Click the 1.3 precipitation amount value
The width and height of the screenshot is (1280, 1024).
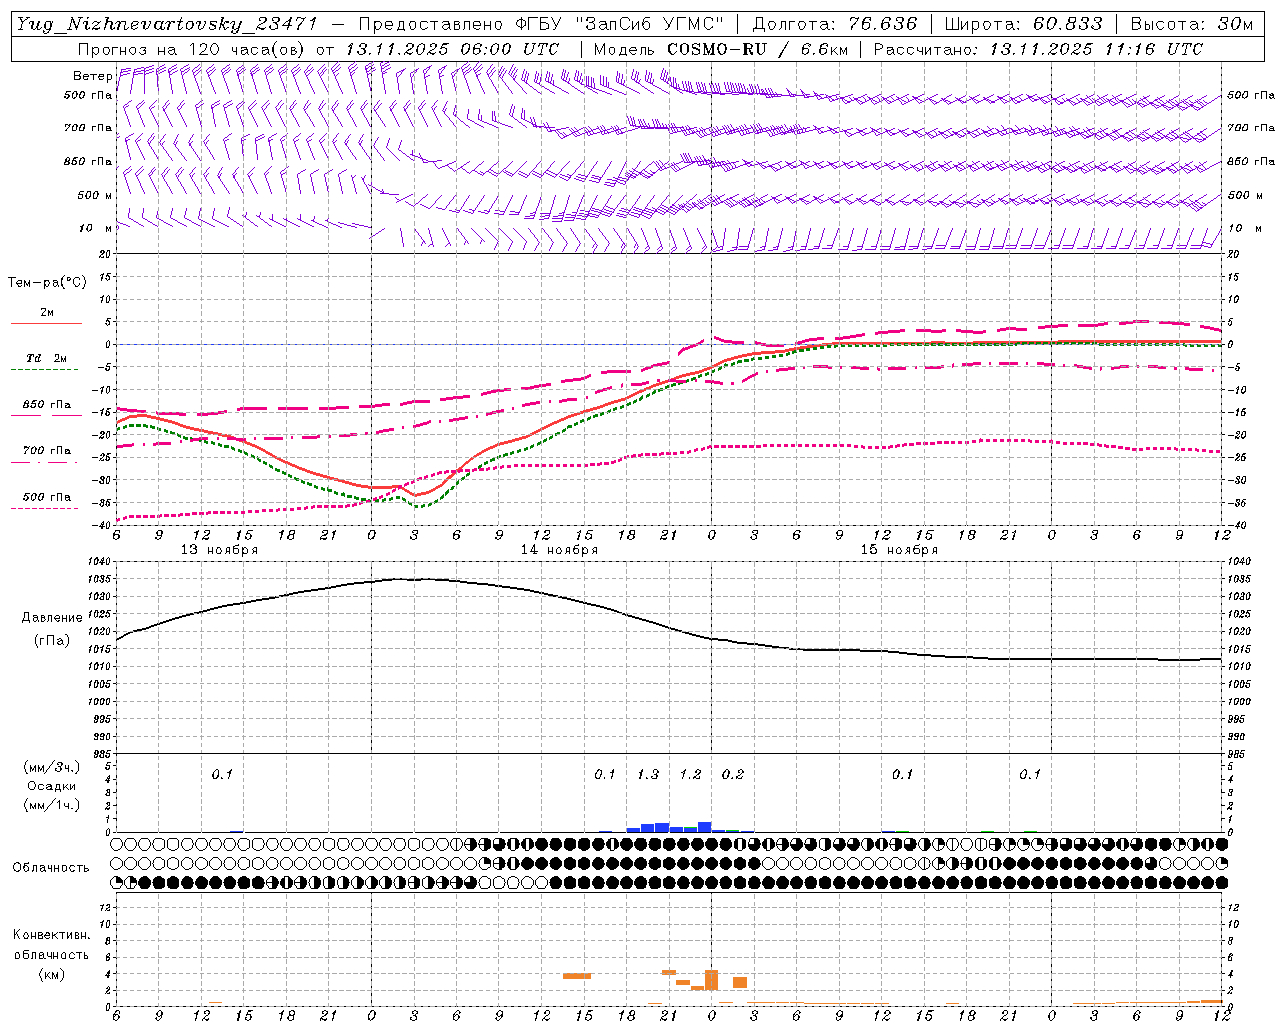tap(647, 774)
